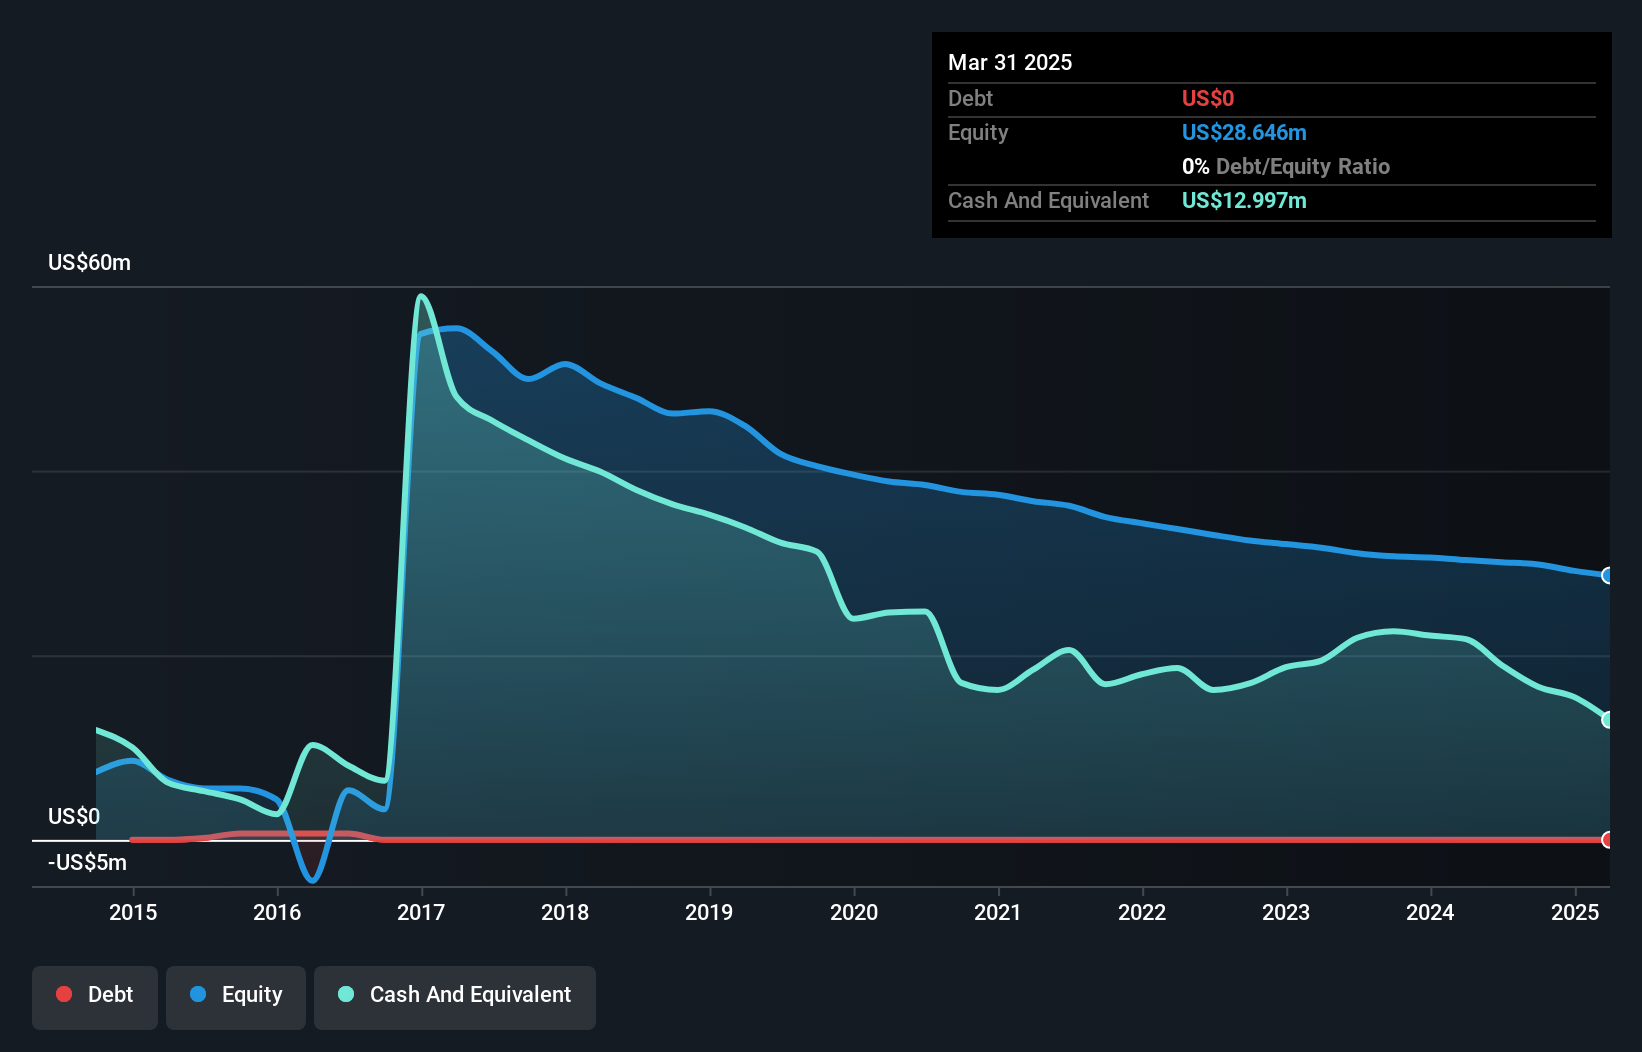
Task: Click the red Debt legend dot
Action: (64, 994)
